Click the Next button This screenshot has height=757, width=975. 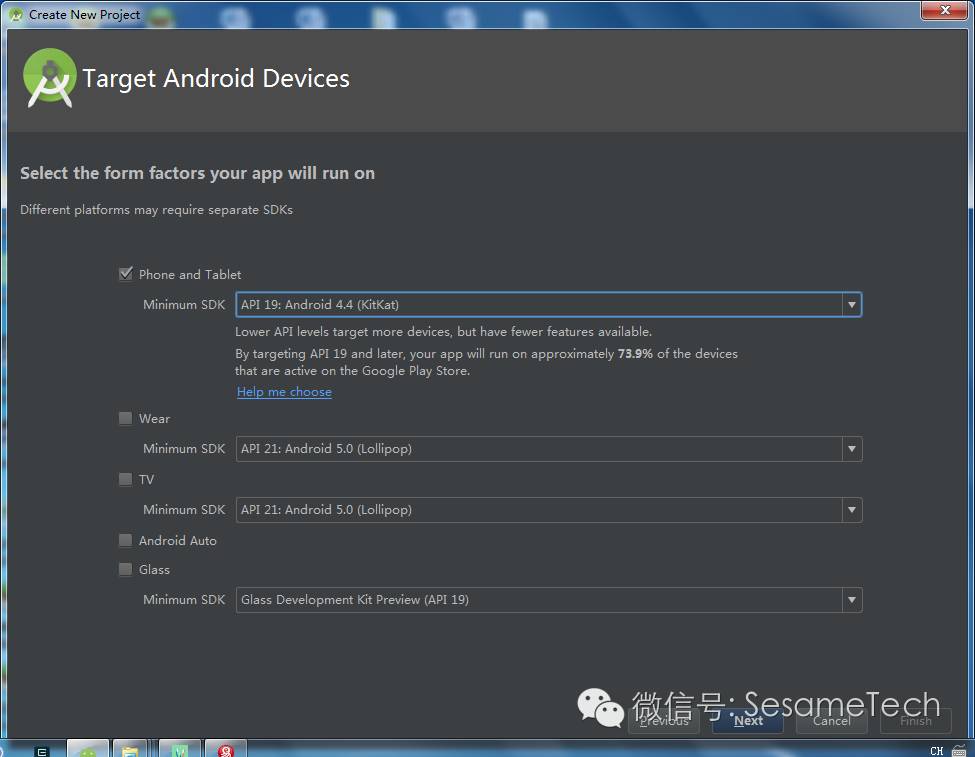coord(748,721)
